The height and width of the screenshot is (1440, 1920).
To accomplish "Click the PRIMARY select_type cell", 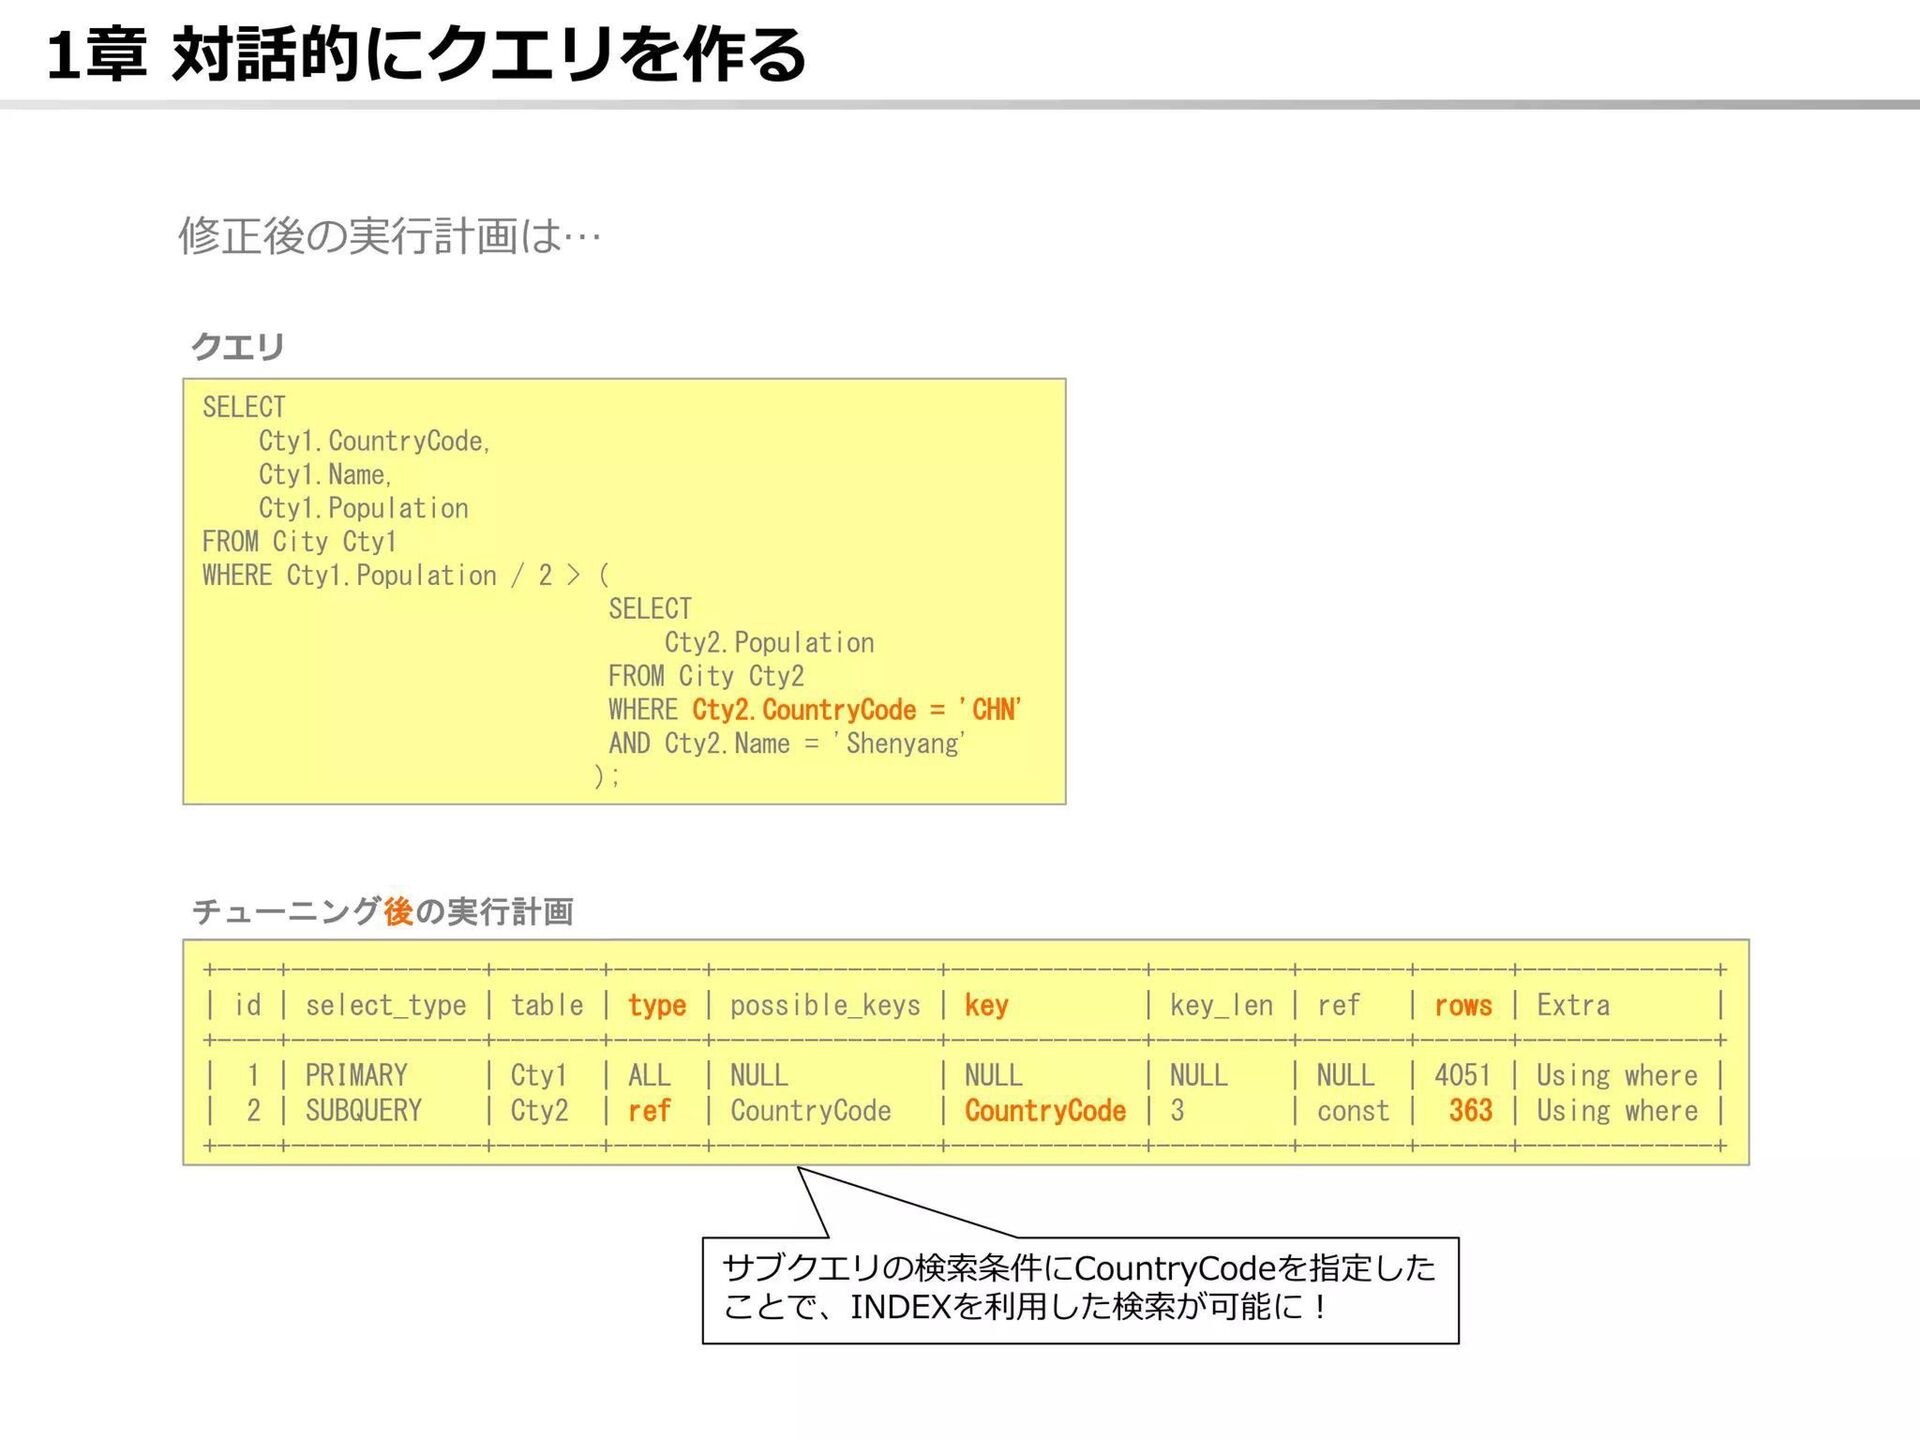I will point(356,1076).
